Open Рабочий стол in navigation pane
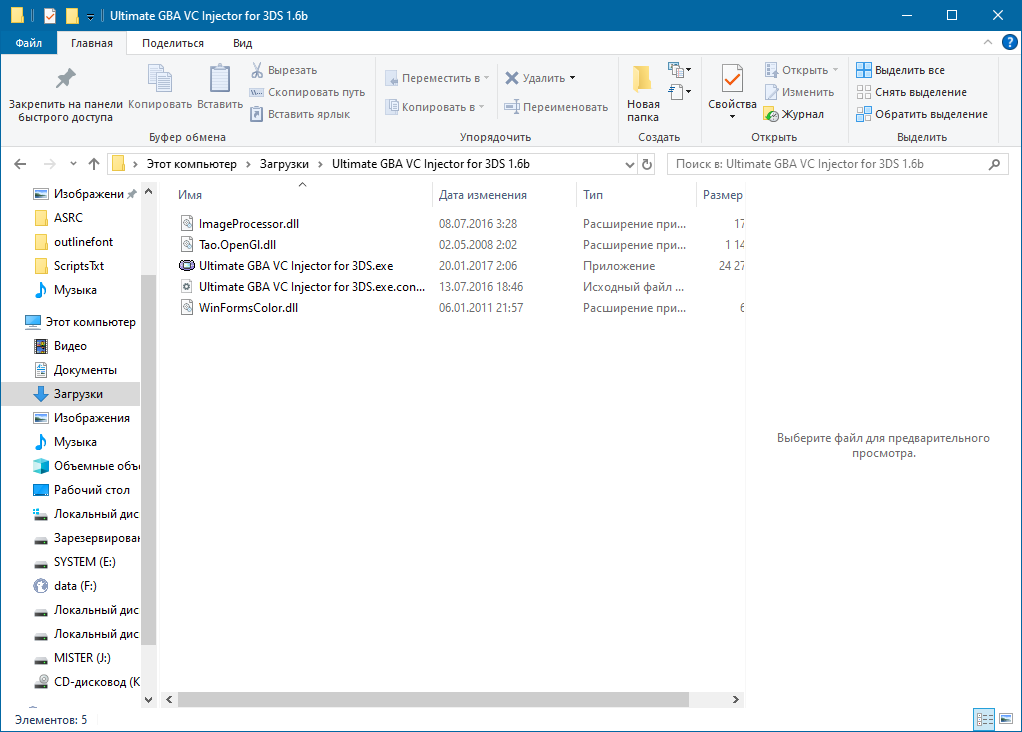This screenshot has height=732, width=1022. [x=92, y=490]
